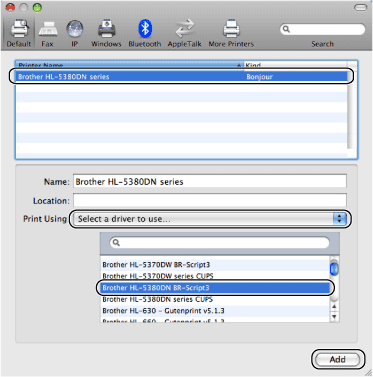Choose Brother HL-5370DW BR-Script3 driver
The image size is (373, 377).
[215, 265]
